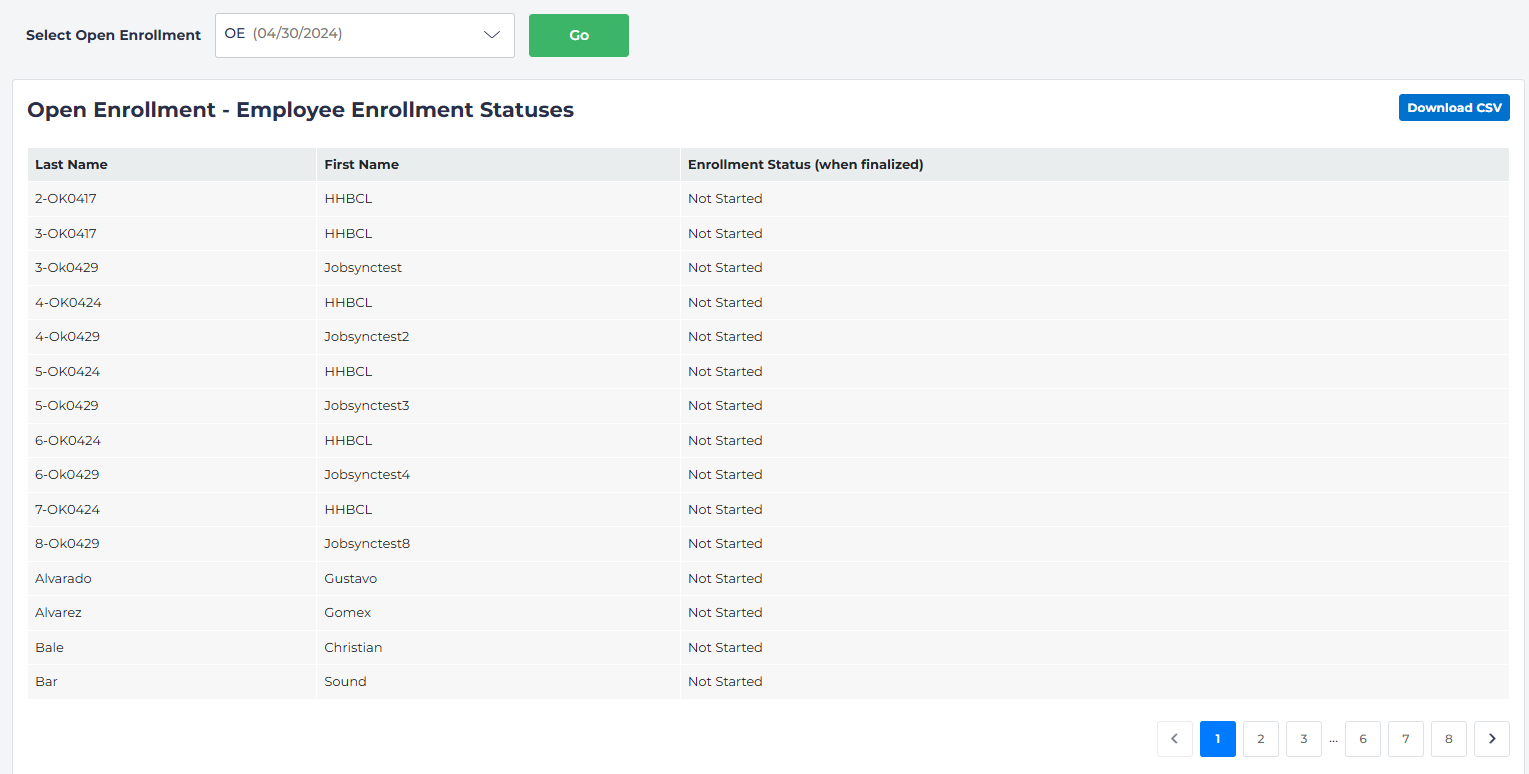The height and width of the screenshot is (774, 1529).
Task: Click HHBCL in the 2-OK0417 row
Action: click(348, 198)
